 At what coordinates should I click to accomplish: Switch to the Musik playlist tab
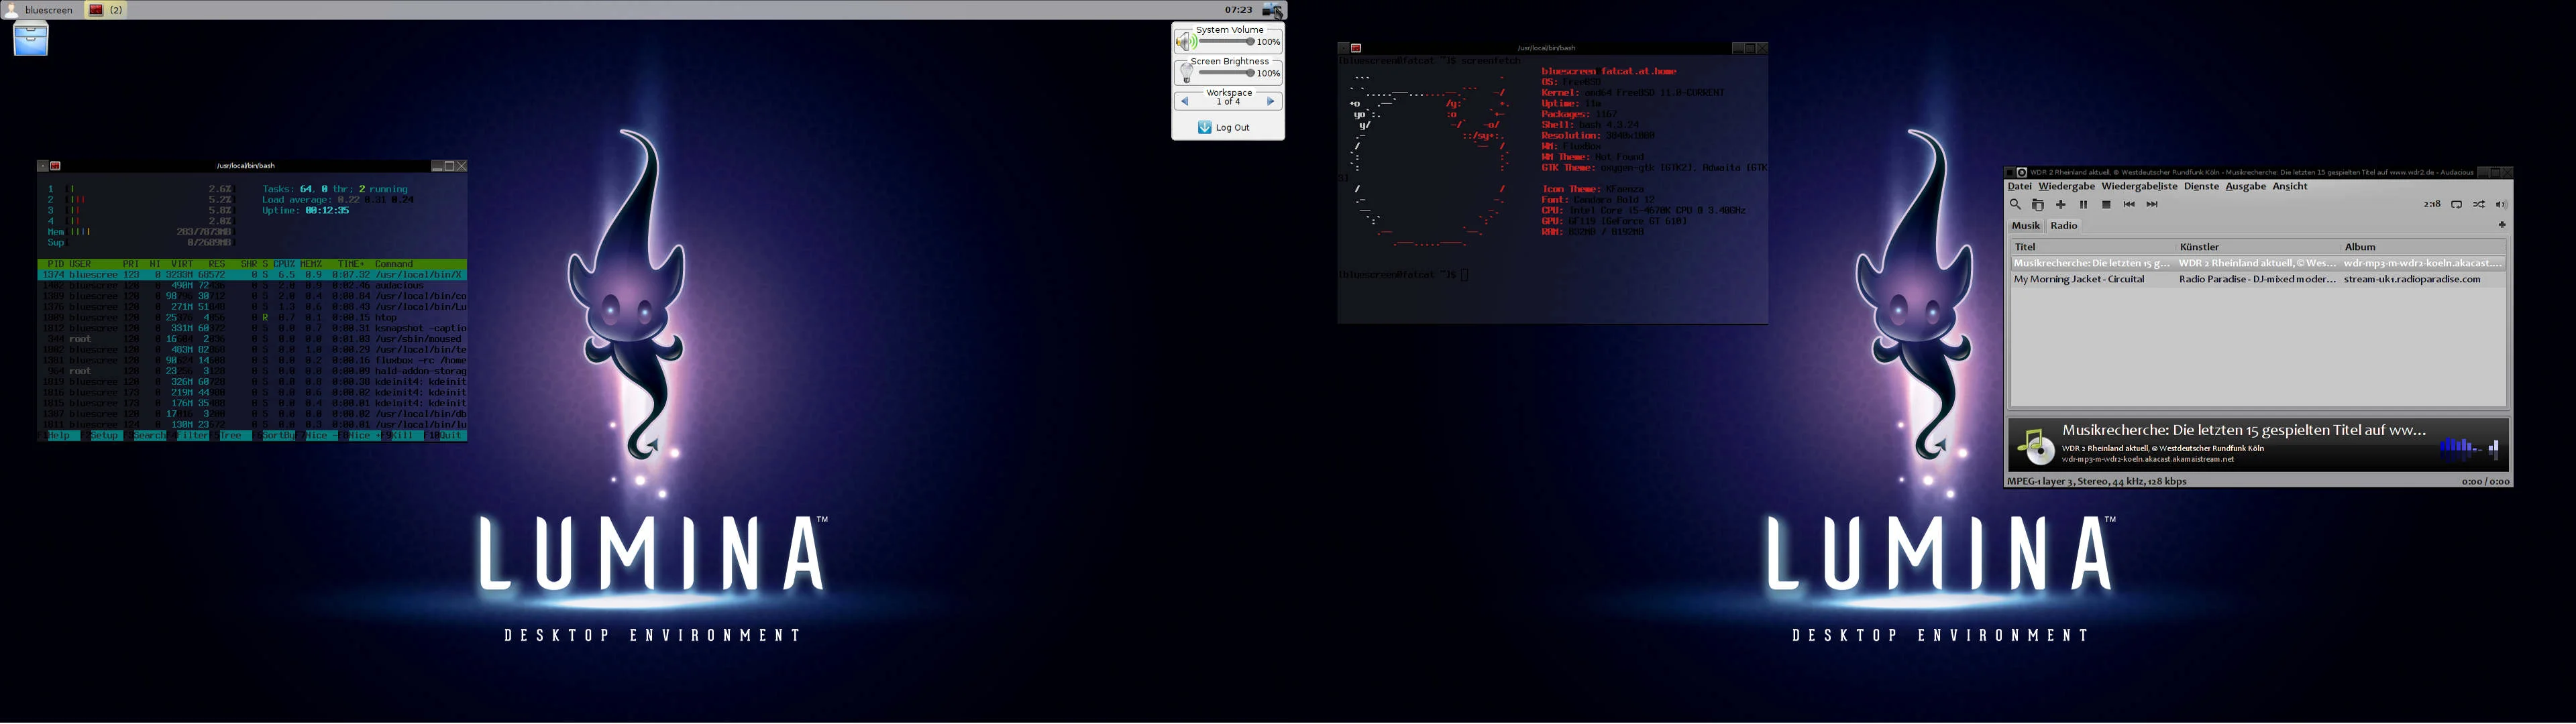(x=2025, y=226)
